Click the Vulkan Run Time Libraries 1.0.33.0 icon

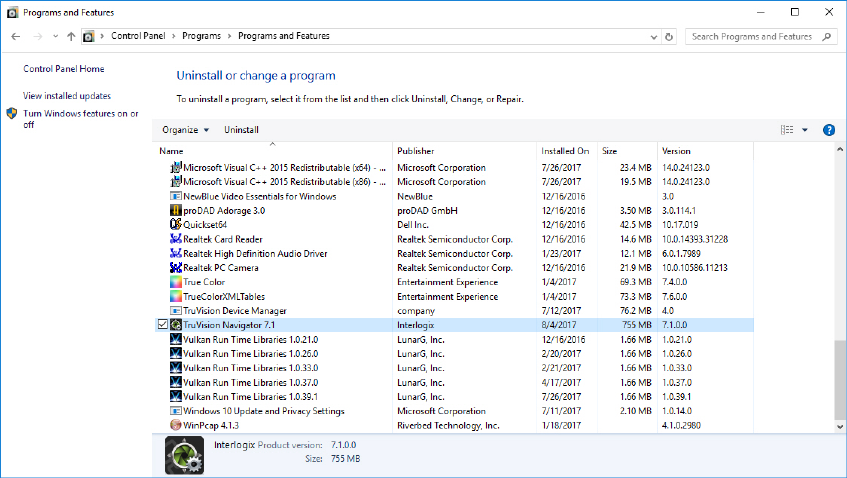(x=176, y=367)
